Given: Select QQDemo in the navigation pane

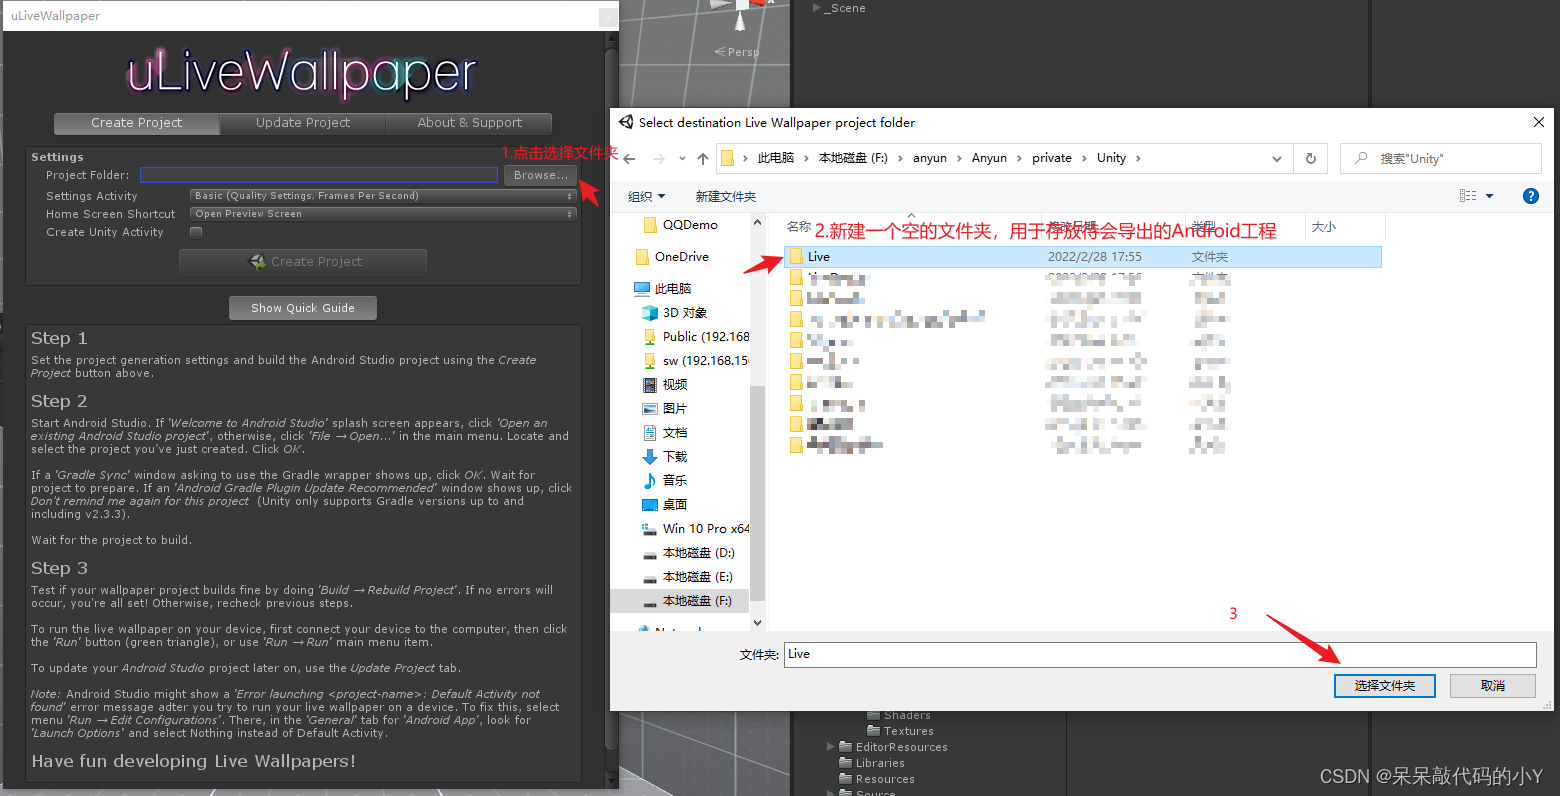Looking at the screenshot, I should point(690,225).
